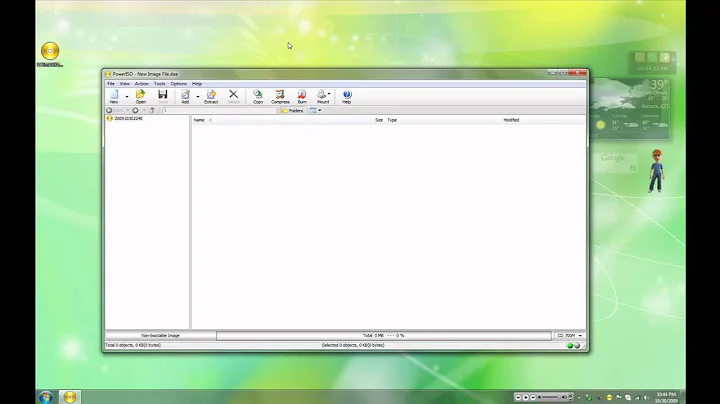Click the gray status indicator light

[x=577, y=346]
